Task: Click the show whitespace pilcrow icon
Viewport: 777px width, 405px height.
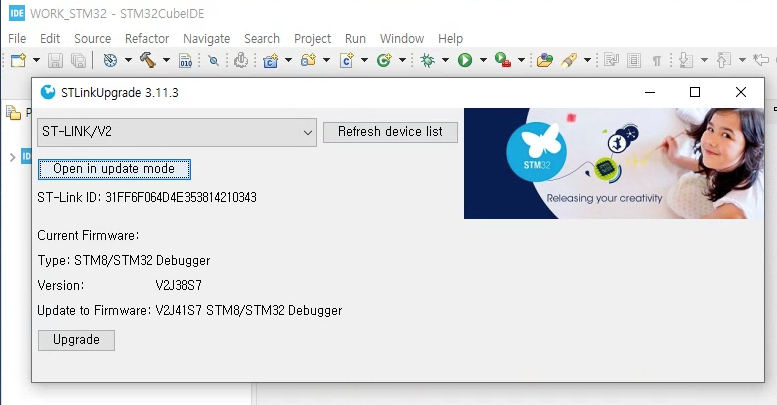Action: [657, 61]
